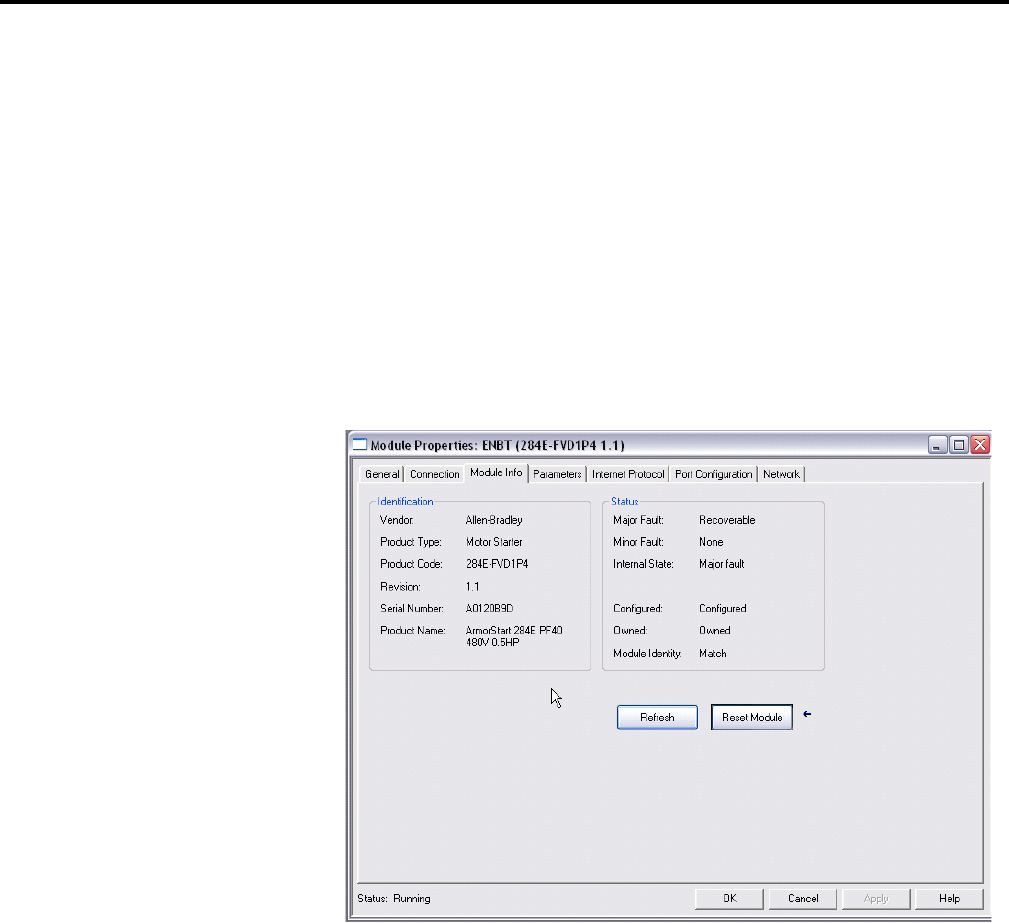Click the Identification group label
This screenshot has height=923, width=1009.
pos(405,501)
